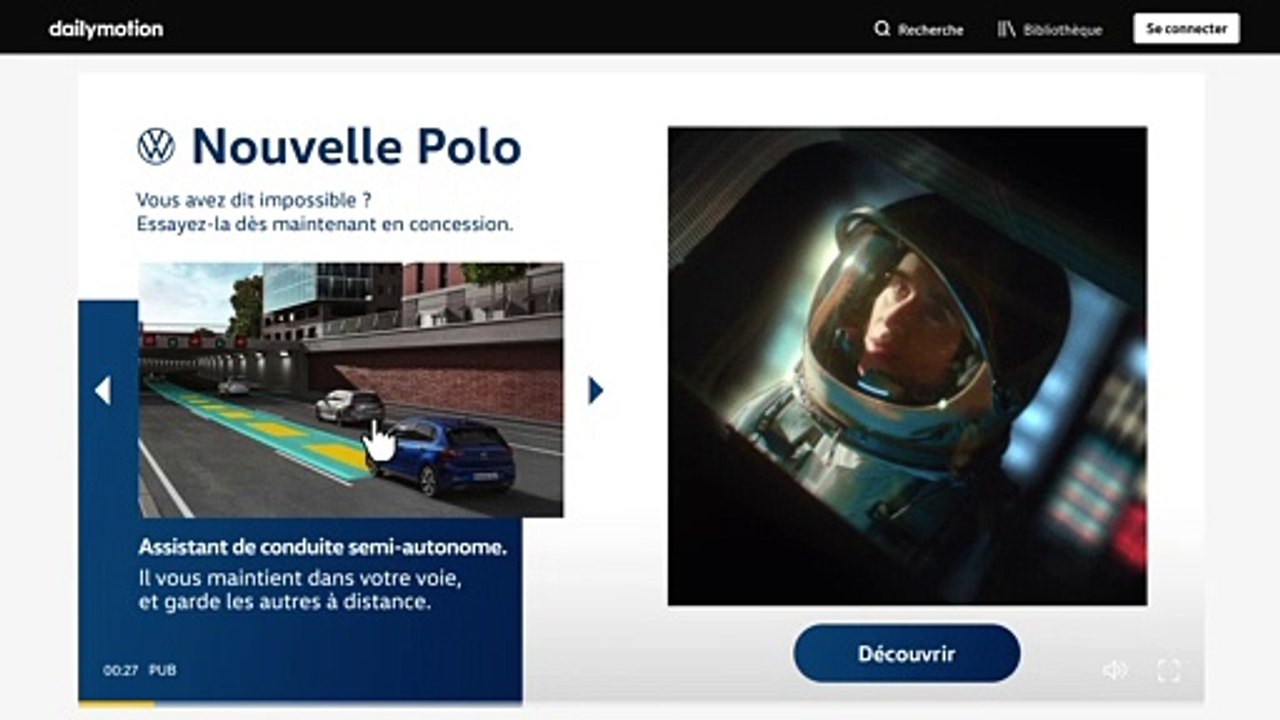
Task: Click the Nouvelle Polo headline
Action: 356,147
